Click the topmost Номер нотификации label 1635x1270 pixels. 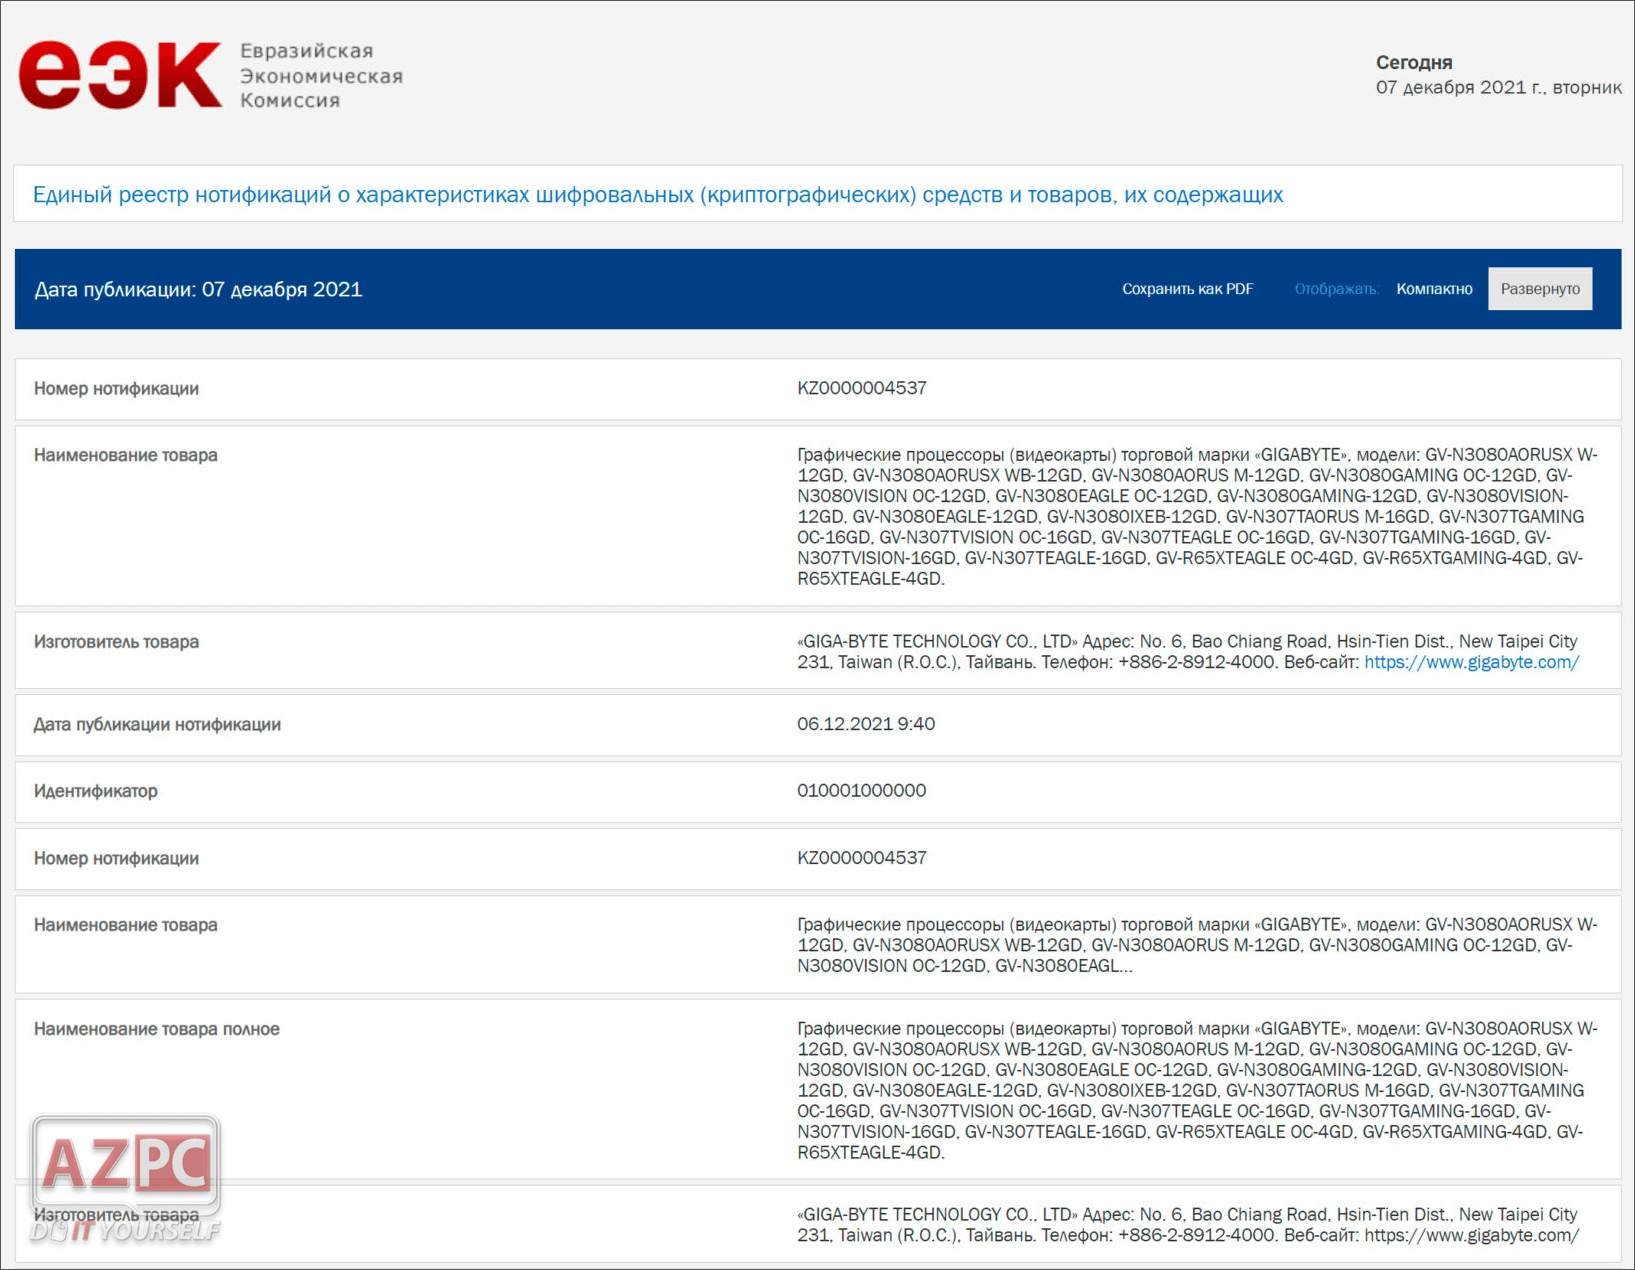(116, 388)
